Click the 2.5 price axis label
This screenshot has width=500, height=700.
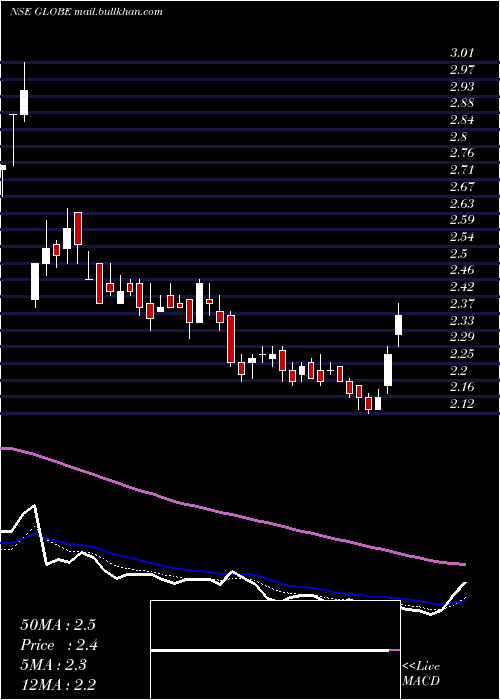point(458,254)
